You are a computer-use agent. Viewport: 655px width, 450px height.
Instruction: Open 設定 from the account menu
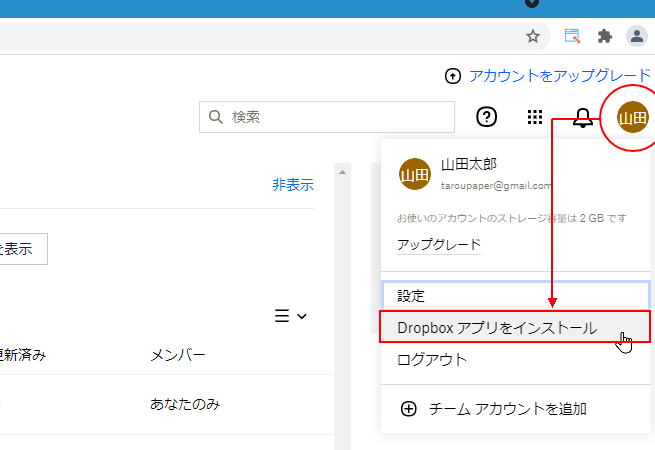(x=516, y=296)
